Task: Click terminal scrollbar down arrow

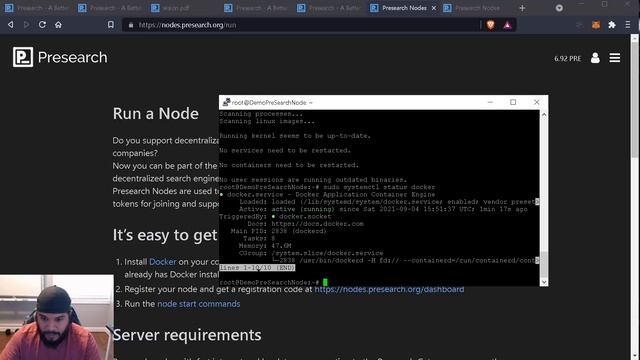Action: pyautogui.click(x=544, y=282)
